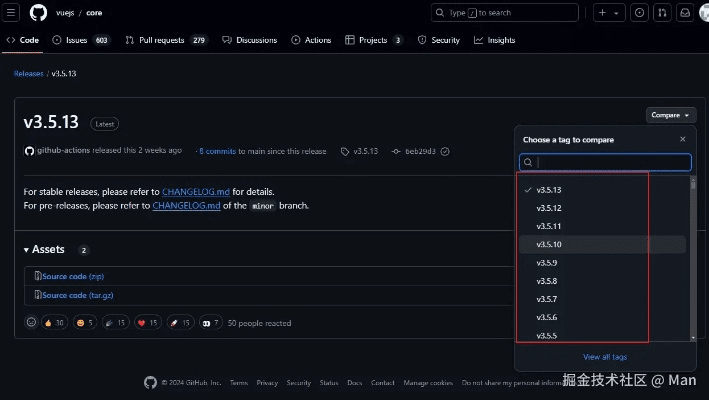Click View all tags link
The image size is (709, 400).
click(x=604, y=357)
